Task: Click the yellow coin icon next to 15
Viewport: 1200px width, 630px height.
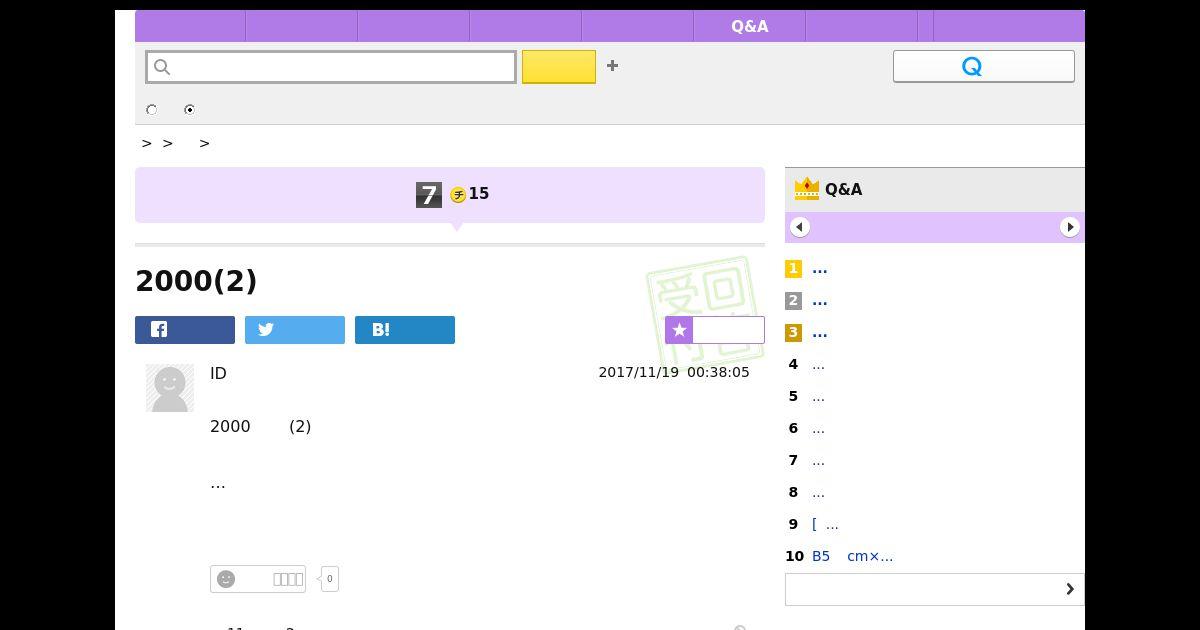Action: [x=458, y=195]
